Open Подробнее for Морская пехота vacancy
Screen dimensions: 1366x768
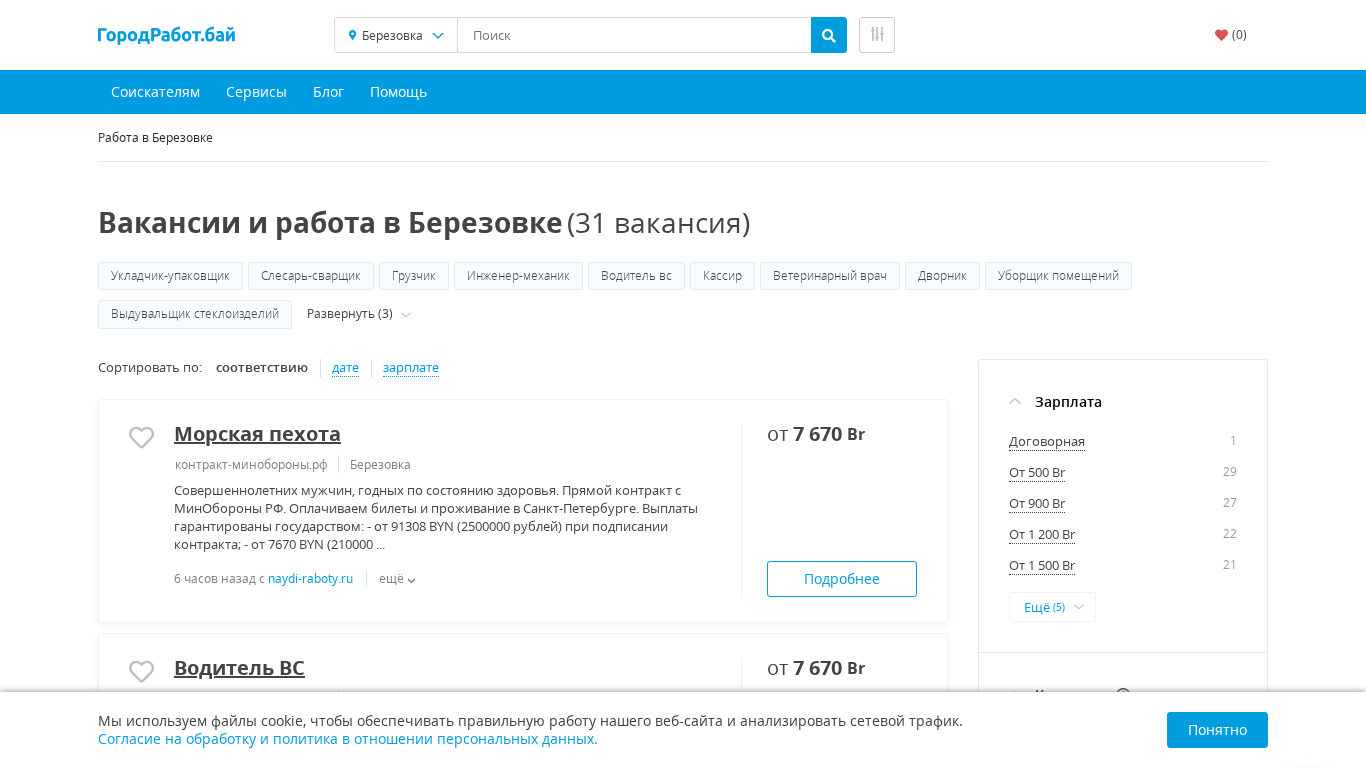842,579
